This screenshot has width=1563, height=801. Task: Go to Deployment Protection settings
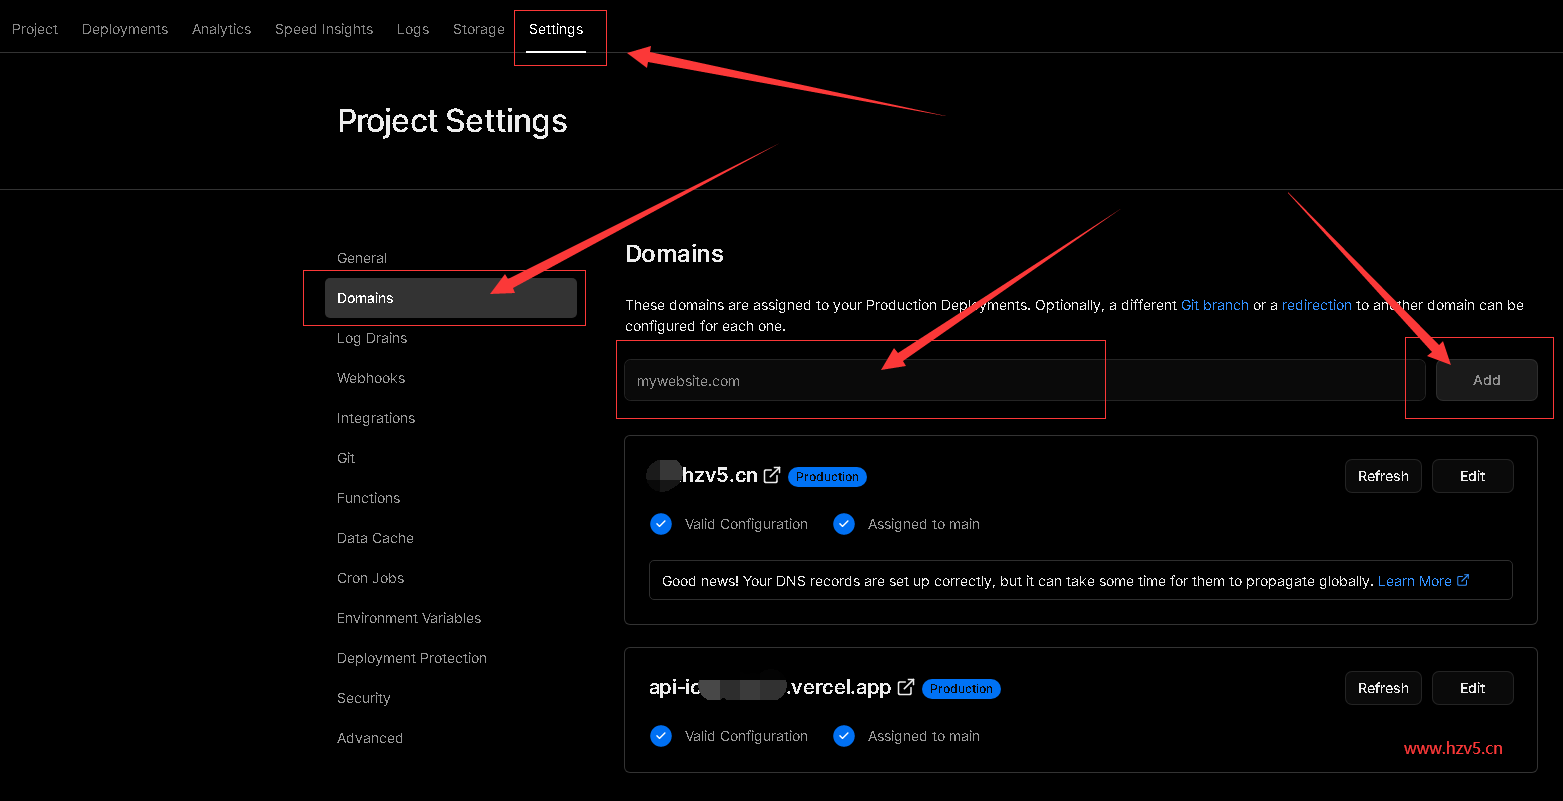[x=412, y=658]
